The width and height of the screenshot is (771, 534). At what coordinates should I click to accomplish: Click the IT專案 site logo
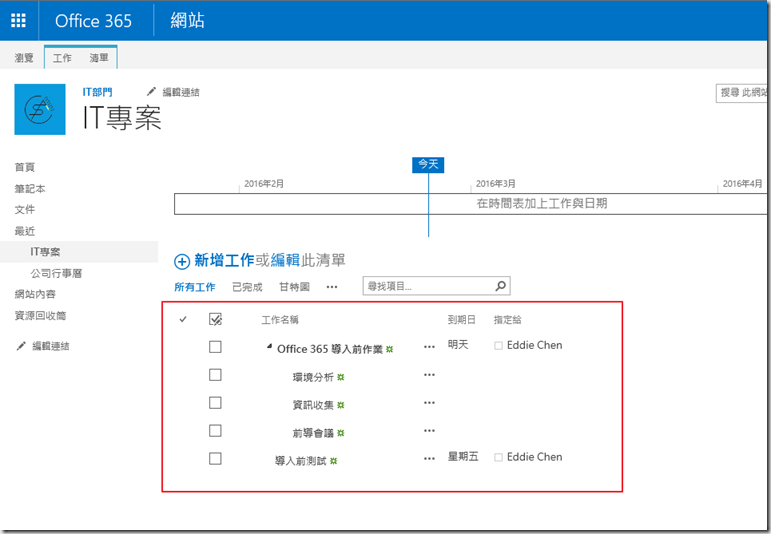click(40, 109)
